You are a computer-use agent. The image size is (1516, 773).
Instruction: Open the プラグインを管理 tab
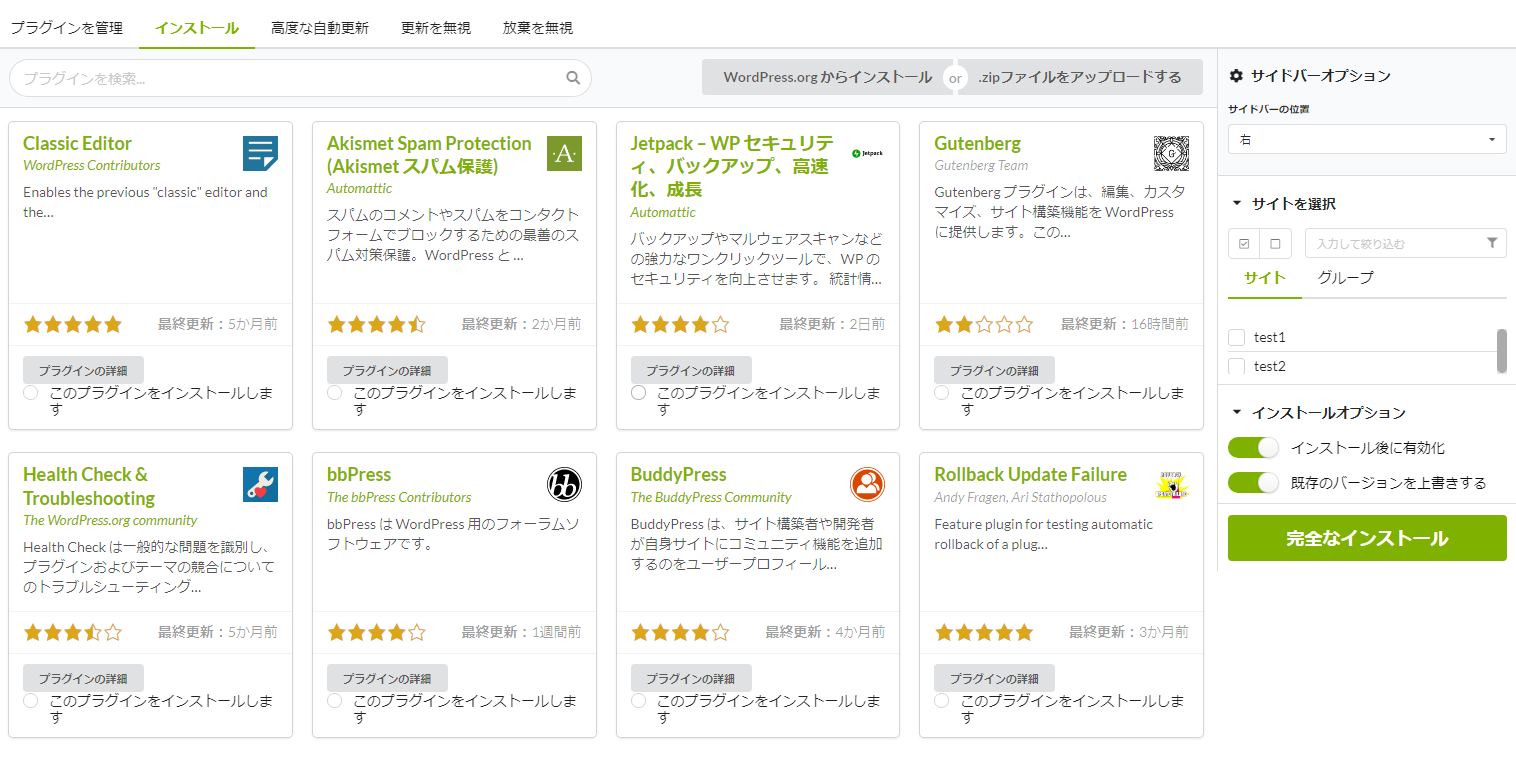(67, 28)
